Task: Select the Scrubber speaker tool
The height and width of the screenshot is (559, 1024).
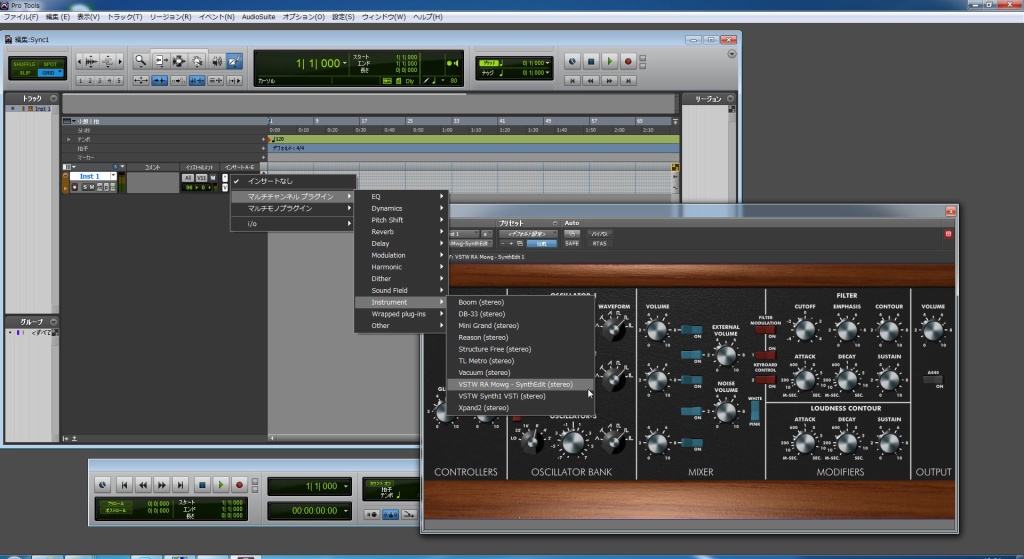Action: tap(216, 61)
